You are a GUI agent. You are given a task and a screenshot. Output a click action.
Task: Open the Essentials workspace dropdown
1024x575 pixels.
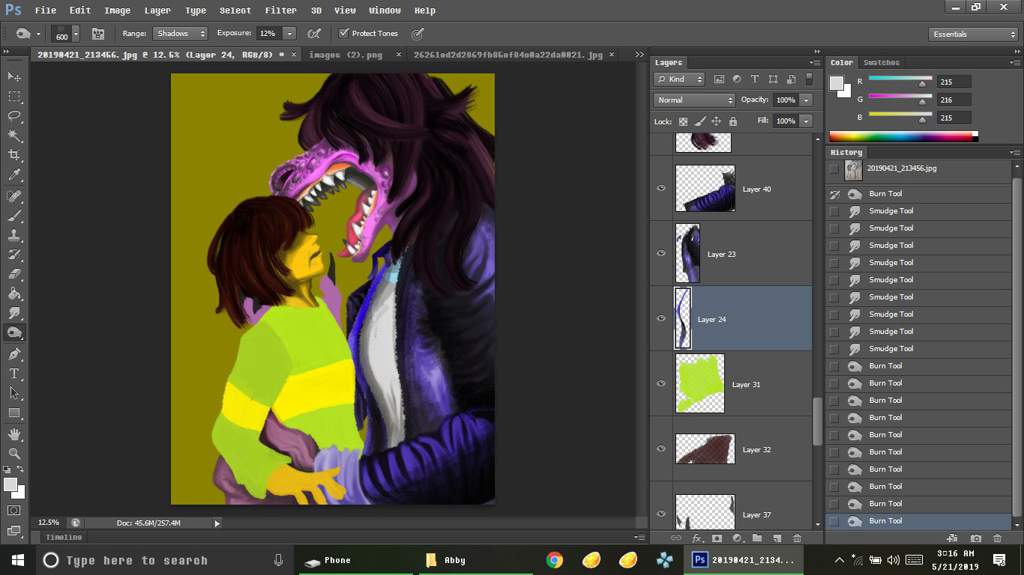coord(973,34)
